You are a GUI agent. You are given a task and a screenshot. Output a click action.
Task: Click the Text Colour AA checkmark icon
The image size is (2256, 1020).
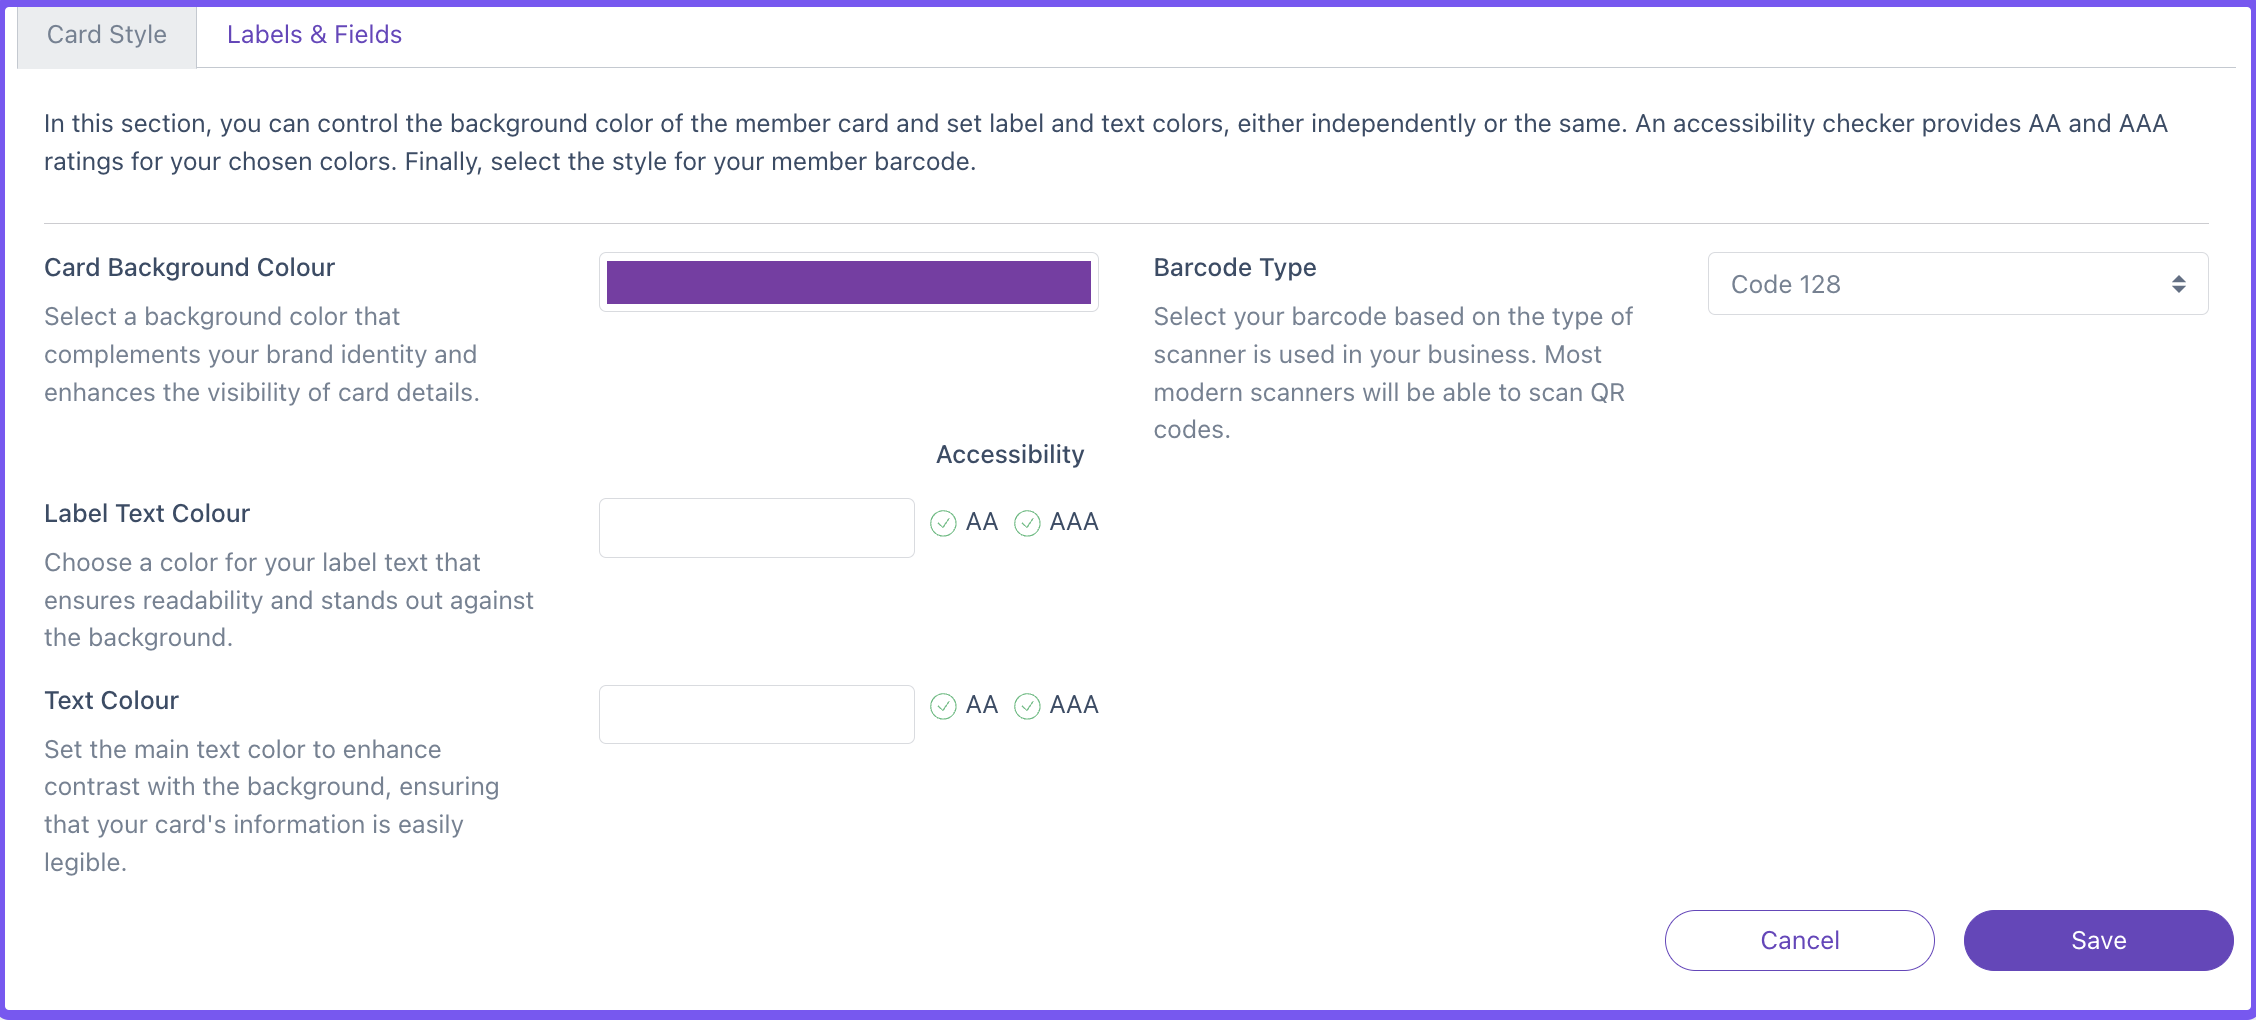943,706
